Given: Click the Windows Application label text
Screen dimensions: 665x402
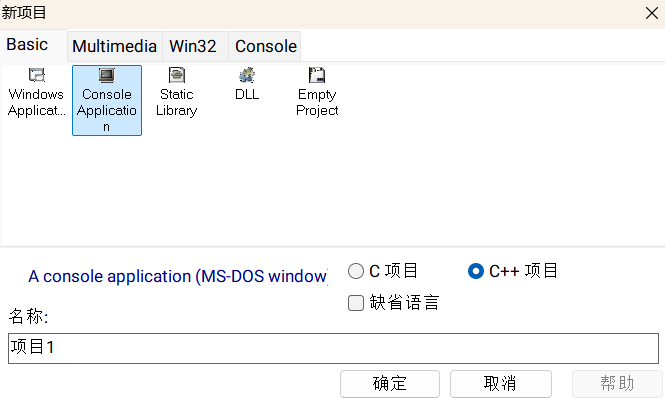Looking at the screenshot, I should (36, 102).
